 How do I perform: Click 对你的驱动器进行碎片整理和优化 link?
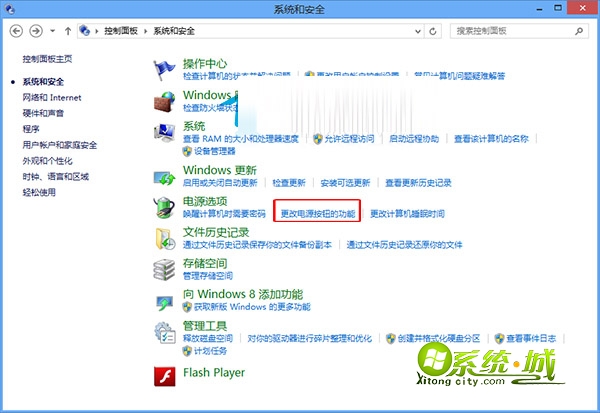310,338
